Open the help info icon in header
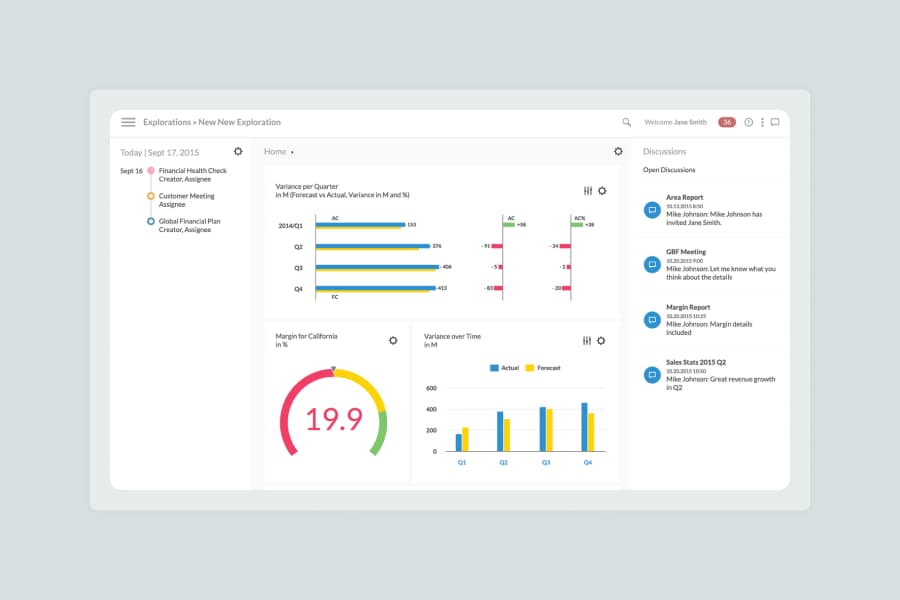Screen dimensions: 900x600 [748, 122]
